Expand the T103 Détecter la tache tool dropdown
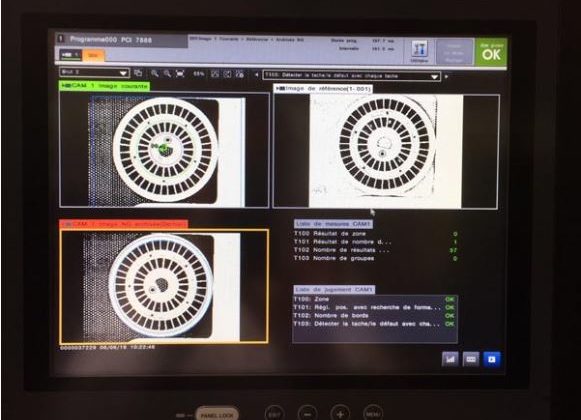This screenshot has height=420, width=581. click(352, 76)
